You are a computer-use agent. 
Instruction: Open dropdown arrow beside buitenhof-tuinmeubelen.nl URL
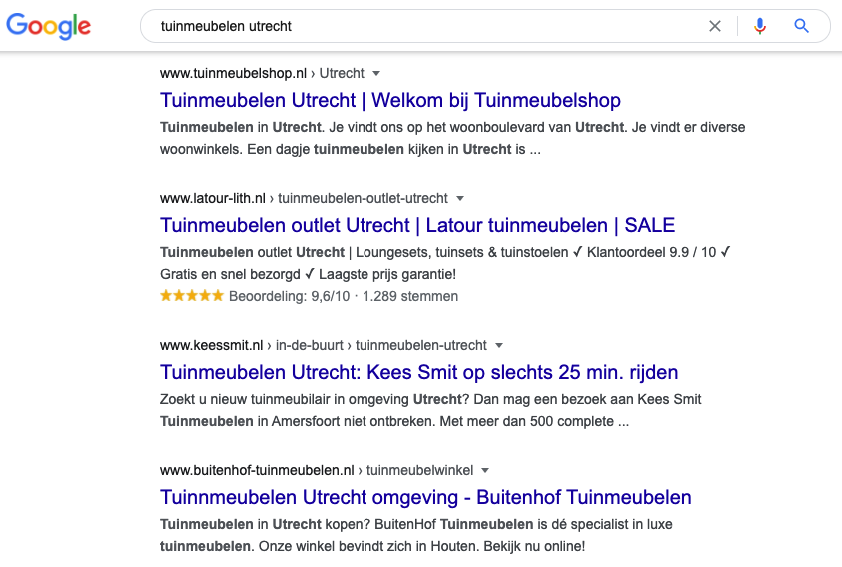point(485,470)
